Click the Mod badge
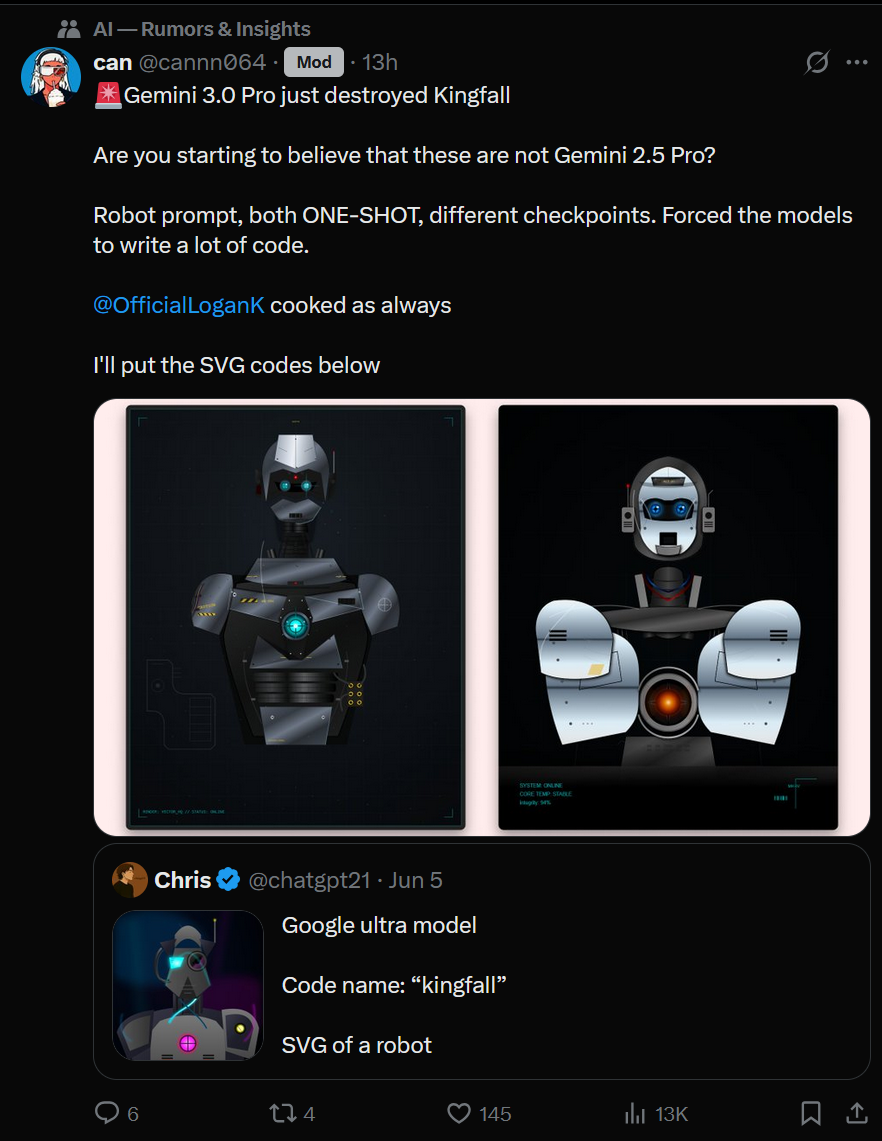 click(x=314, y=63)
